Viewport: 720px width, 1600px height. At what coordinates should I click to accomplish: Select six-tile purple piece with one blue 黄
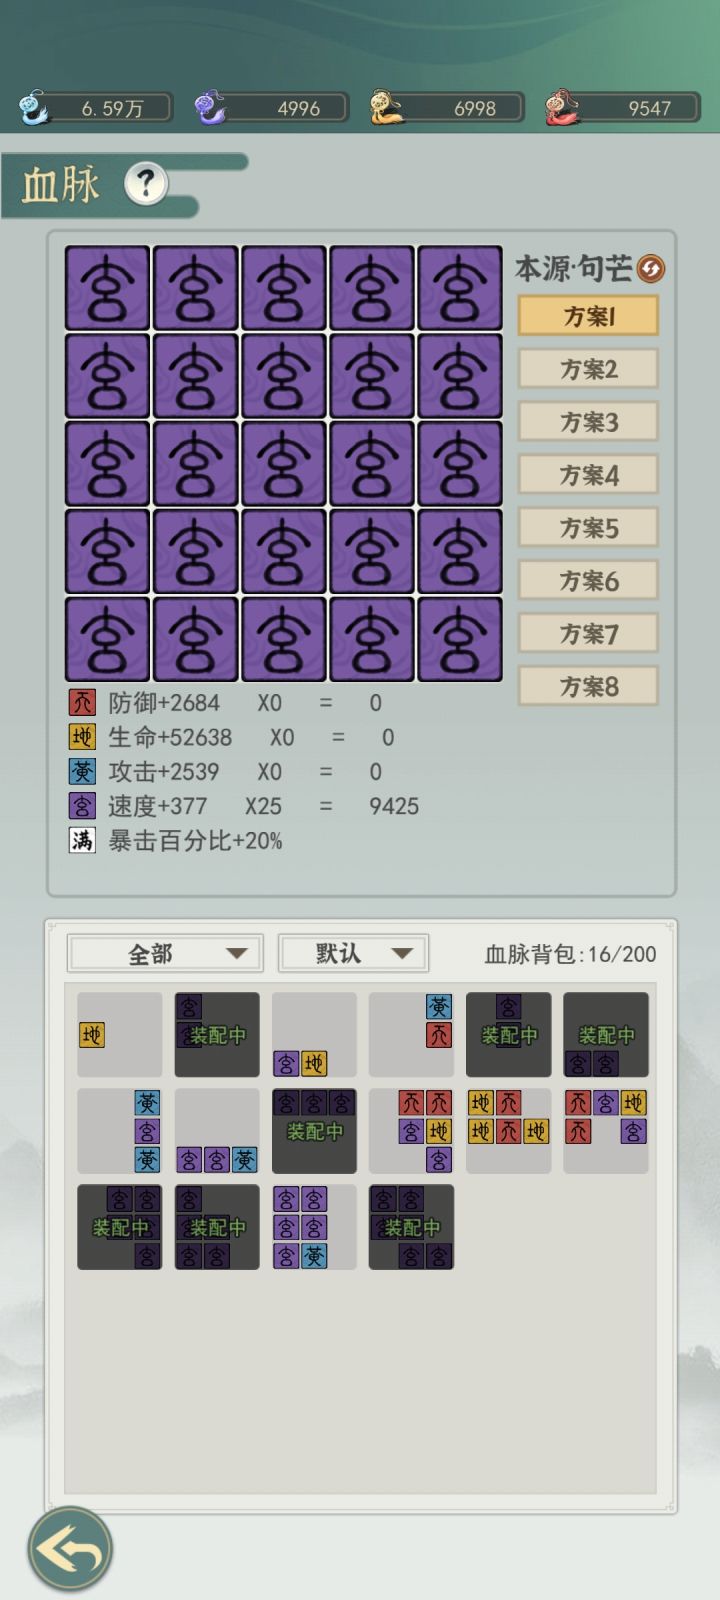point(314,1227)
